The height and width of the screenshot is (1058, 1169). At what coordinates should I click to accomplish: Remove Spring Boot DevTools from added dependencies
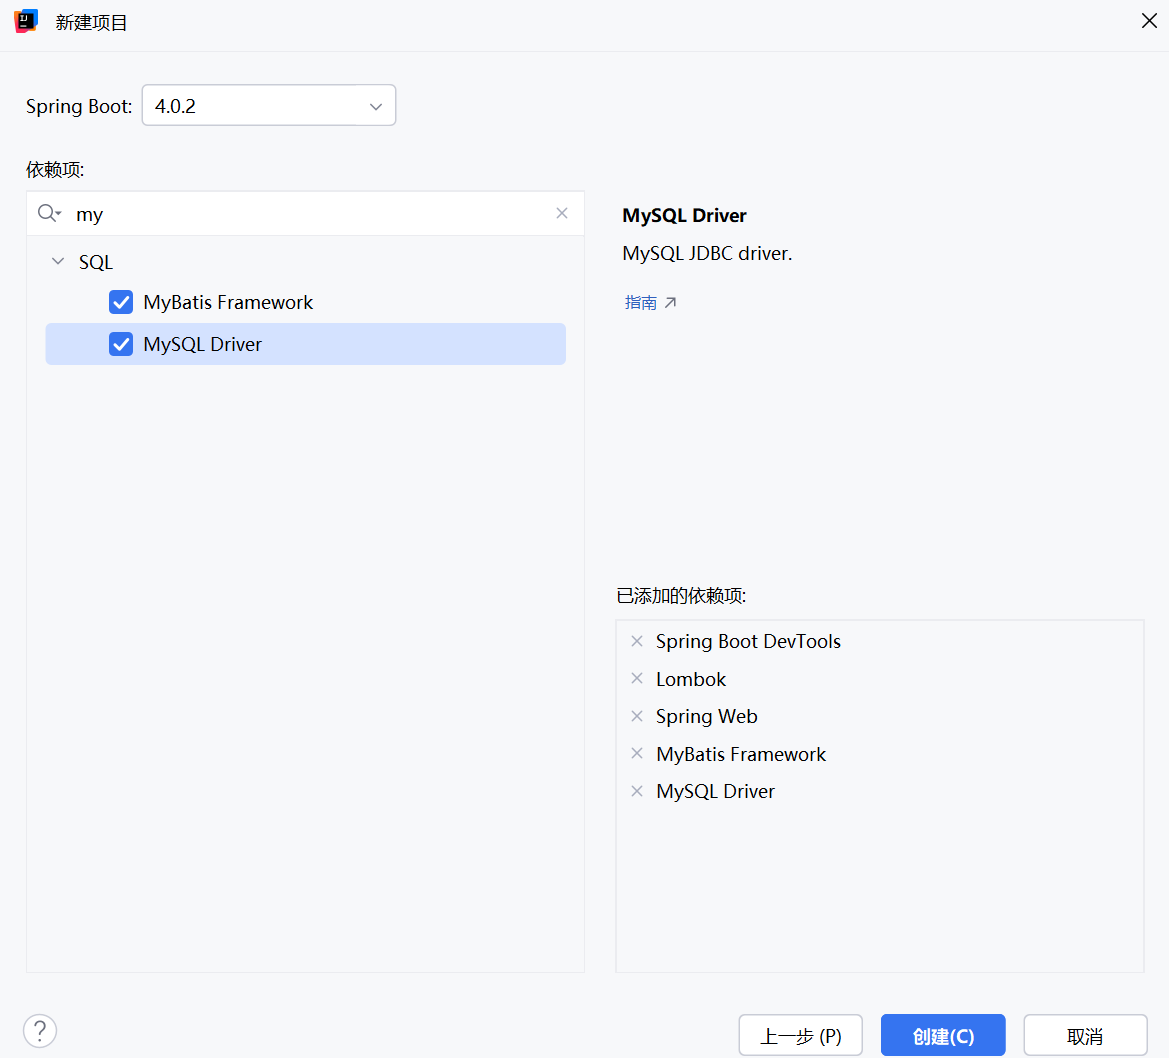click(637, 641)
